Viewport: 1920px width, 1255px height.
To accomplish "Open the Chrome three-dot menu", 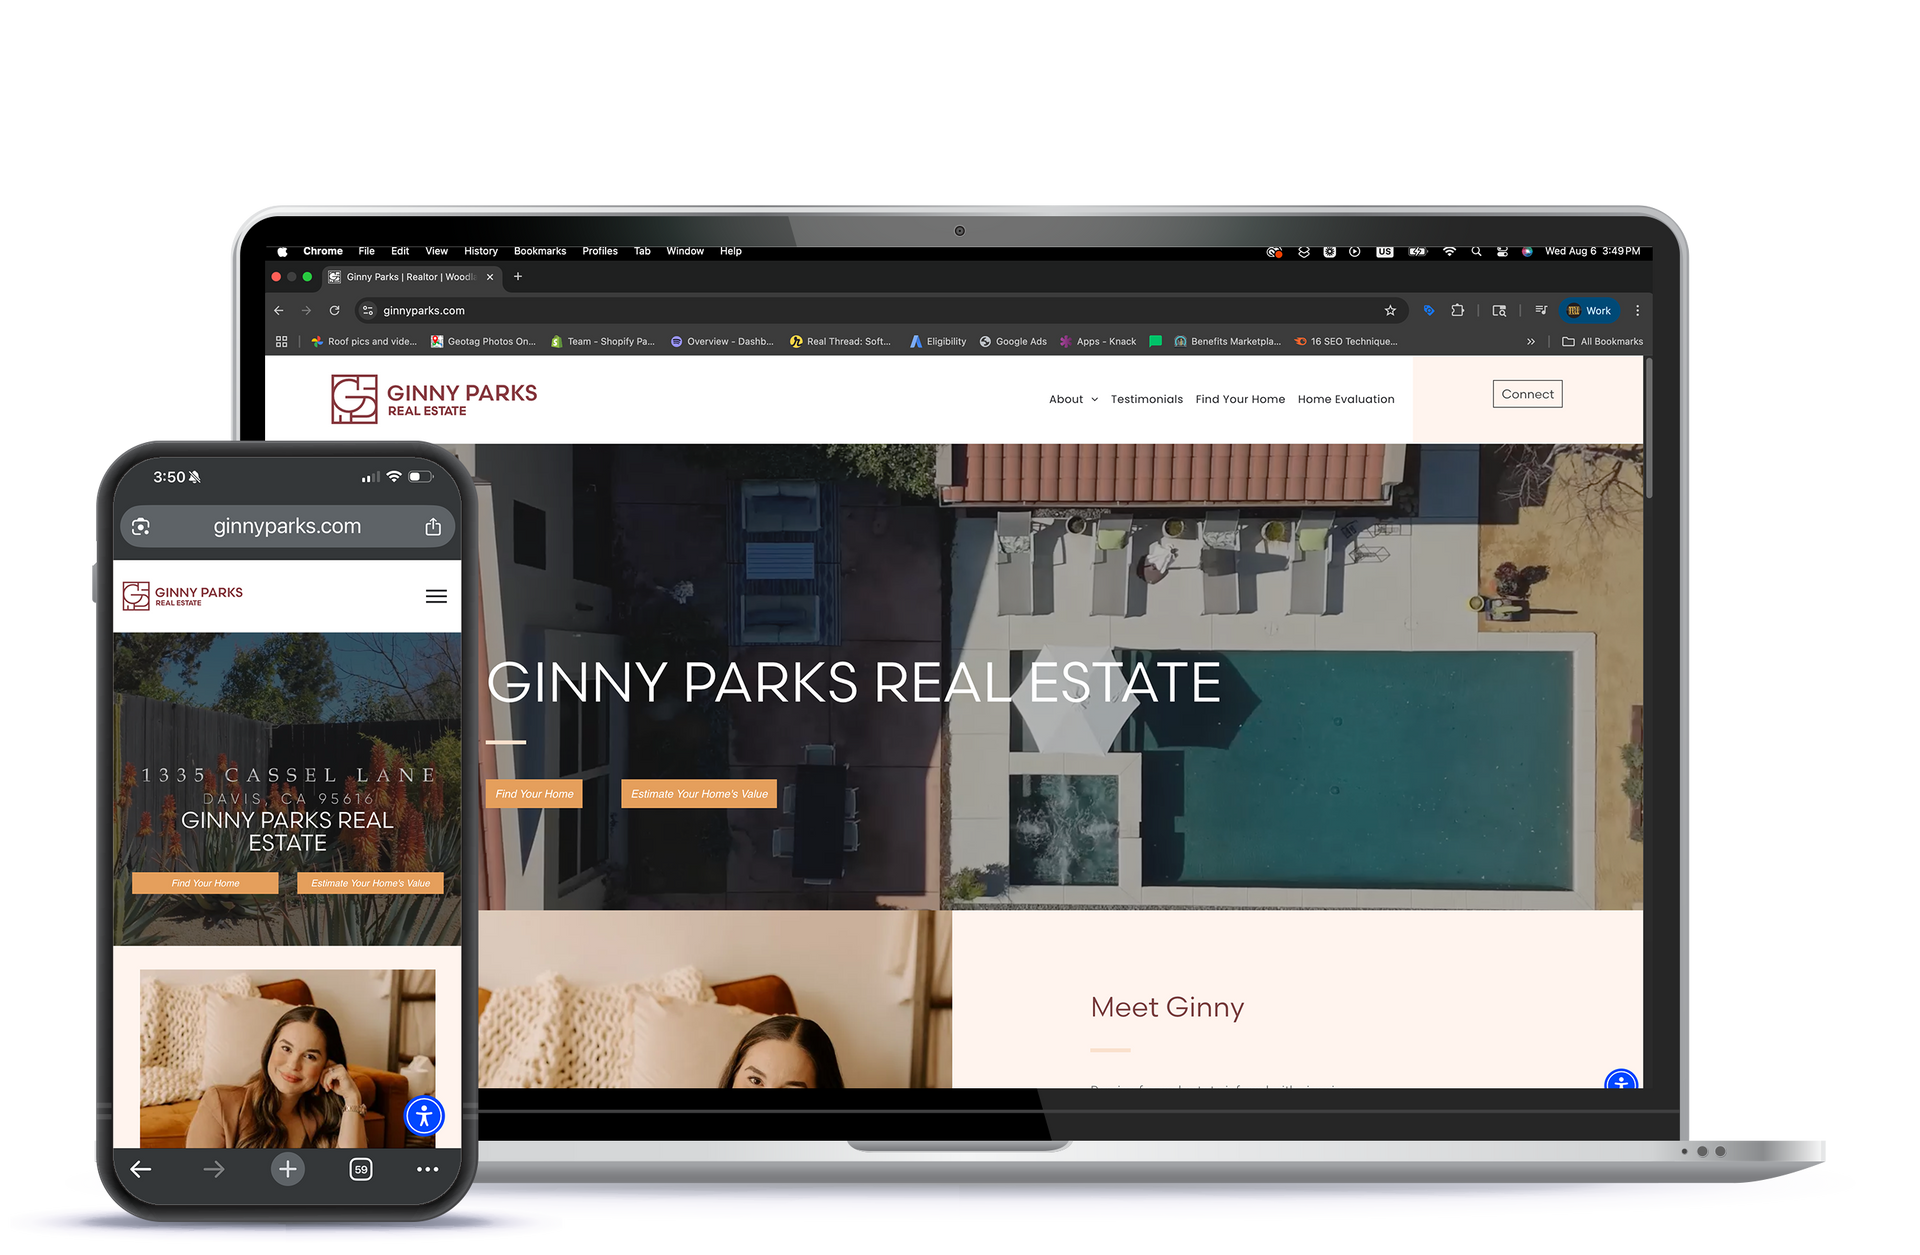I will (x=1637, y=311).
